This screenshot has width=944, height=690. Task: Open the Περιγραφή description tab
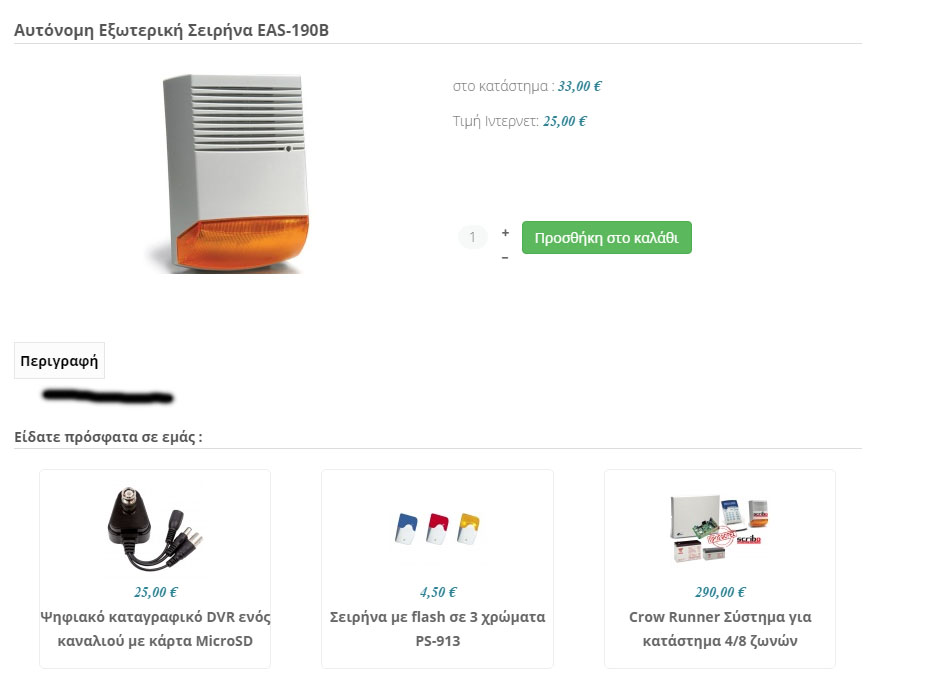coord(59,361)
